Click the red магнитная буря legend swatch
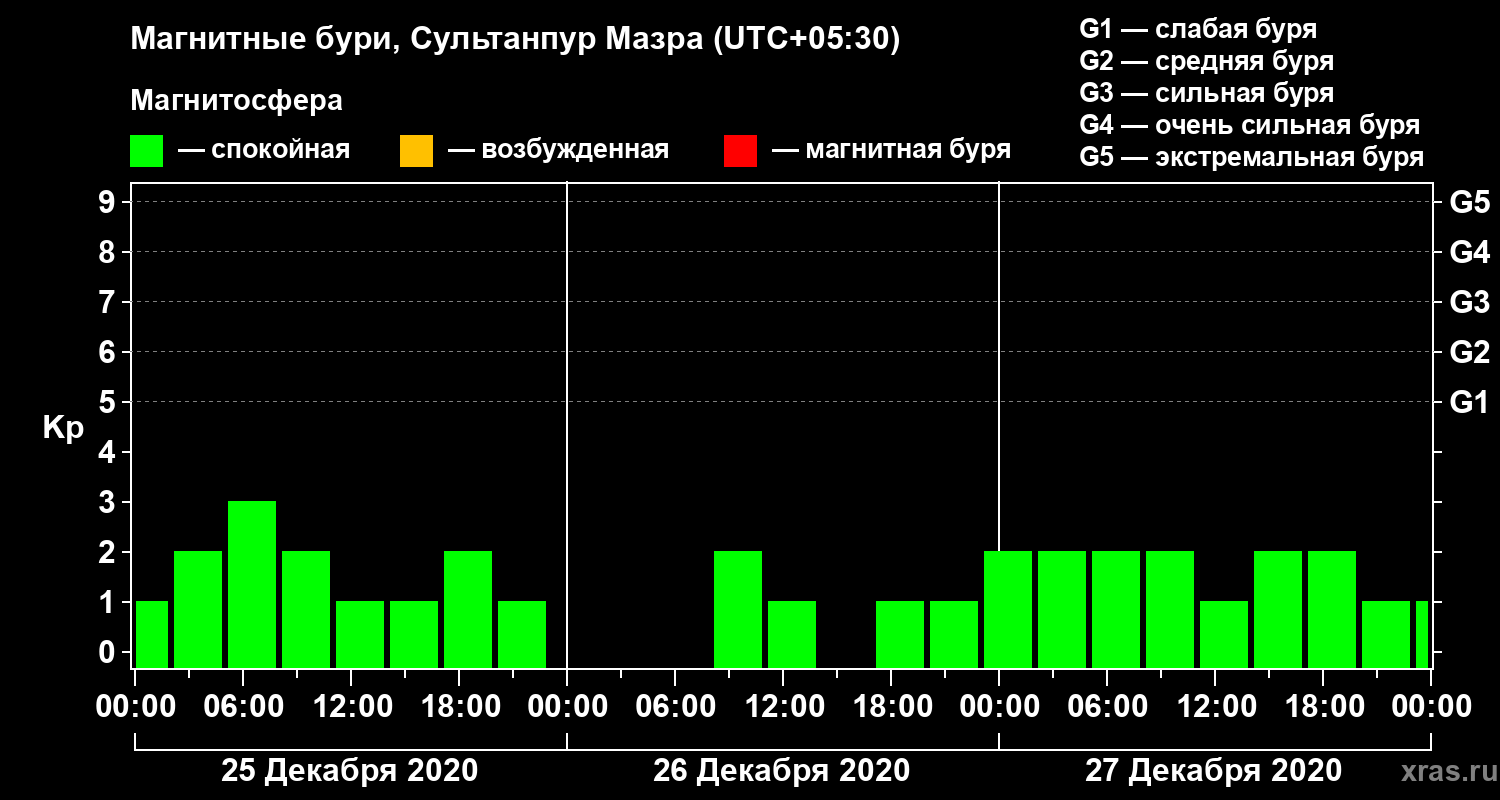This screenshot has height=800, width=1500. [x=740, y=151]
